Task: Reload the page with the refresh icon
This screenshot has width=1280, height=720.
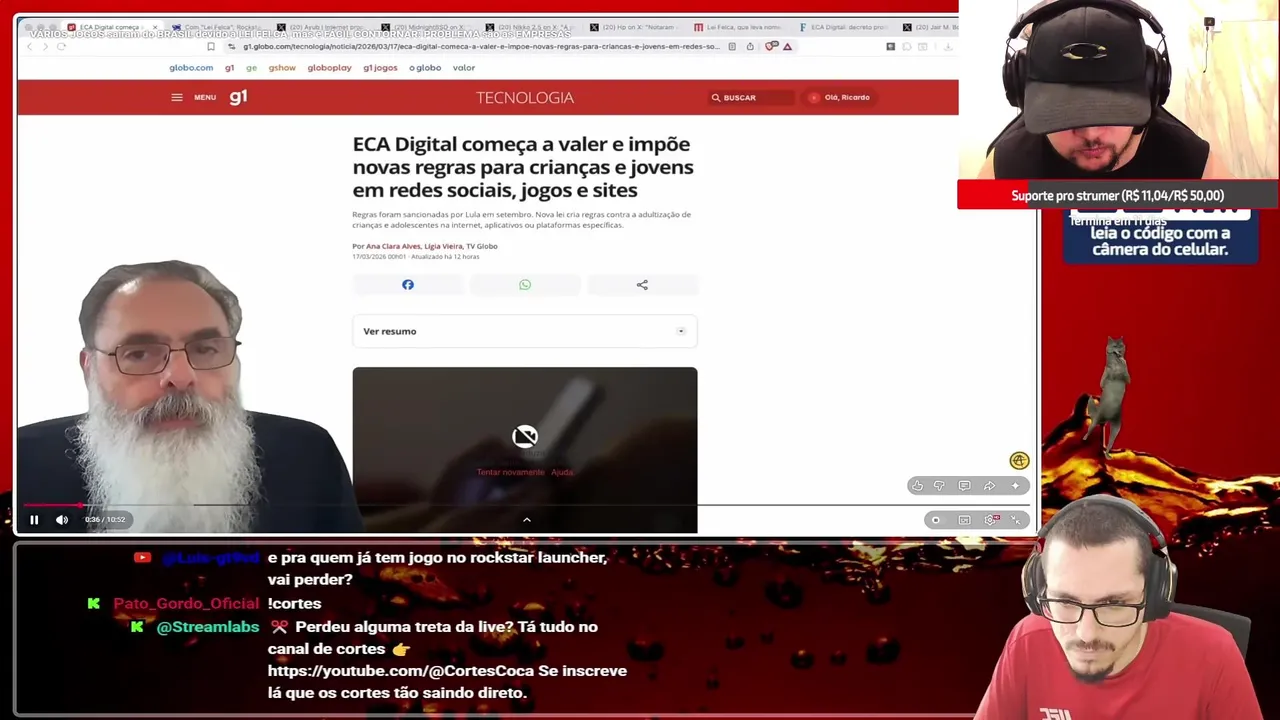Action: tap(61, 46)
